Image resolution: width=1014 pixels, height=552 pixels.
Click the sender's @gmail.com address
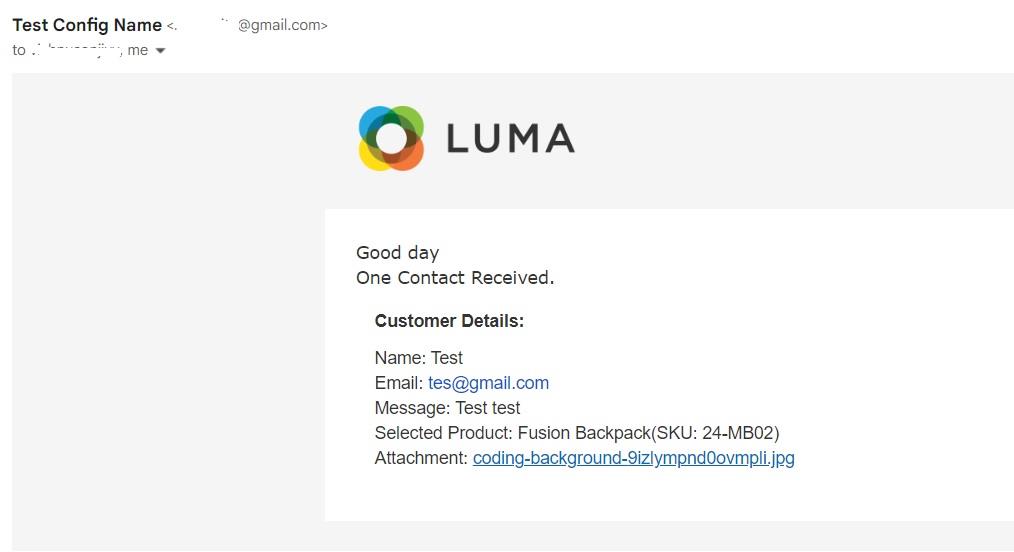(x=280, y=26)
